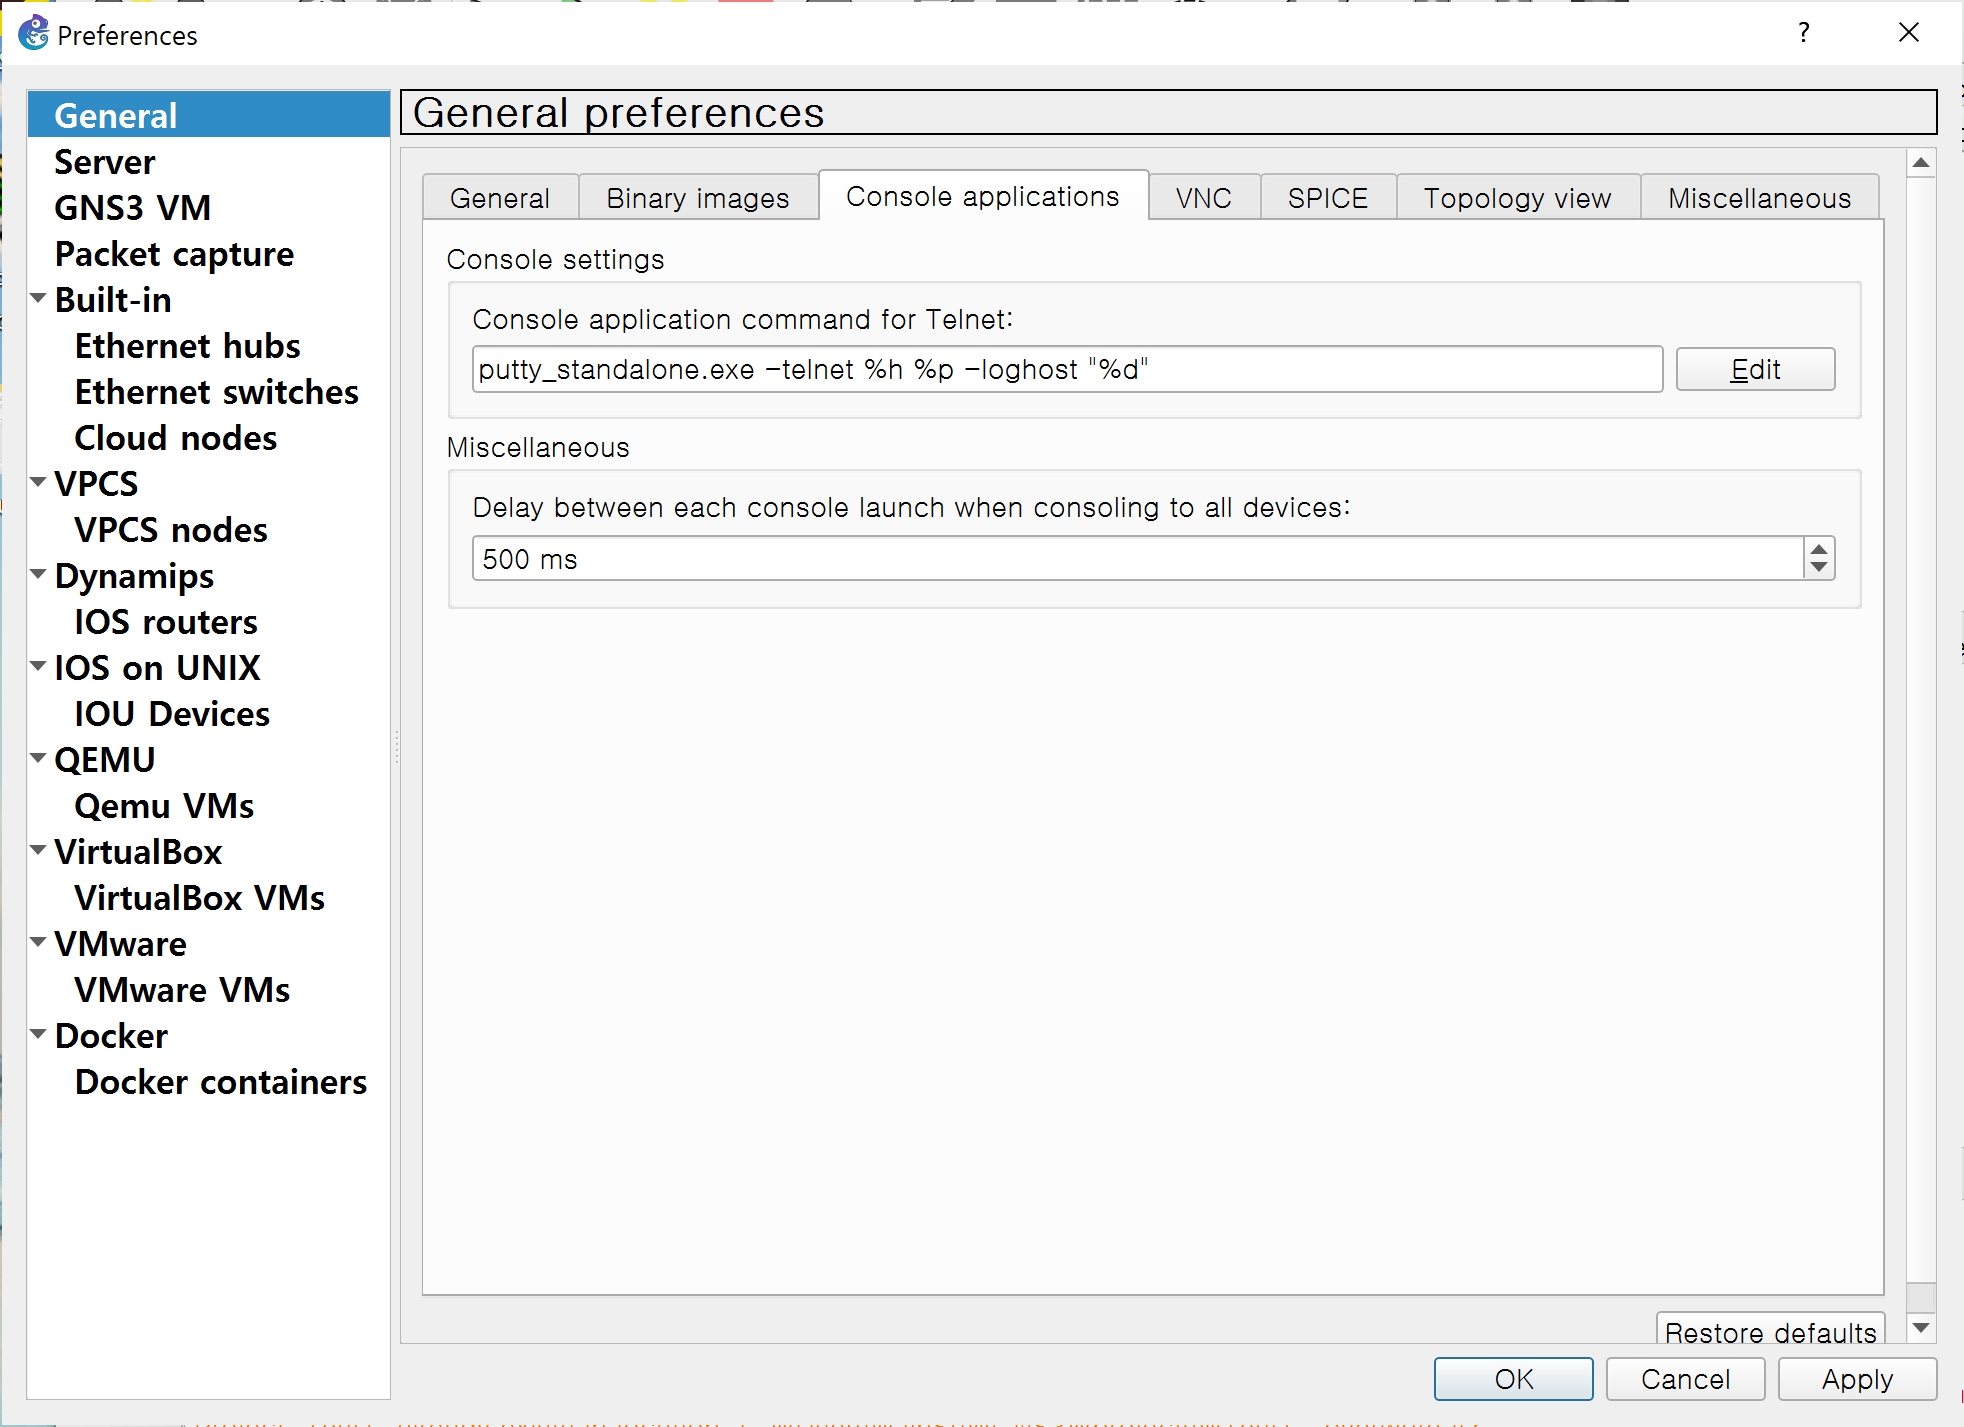Viewport: 1964px width, 1427px height.
Task: Switch to the Binary images tab
Action: click(697, 198)
